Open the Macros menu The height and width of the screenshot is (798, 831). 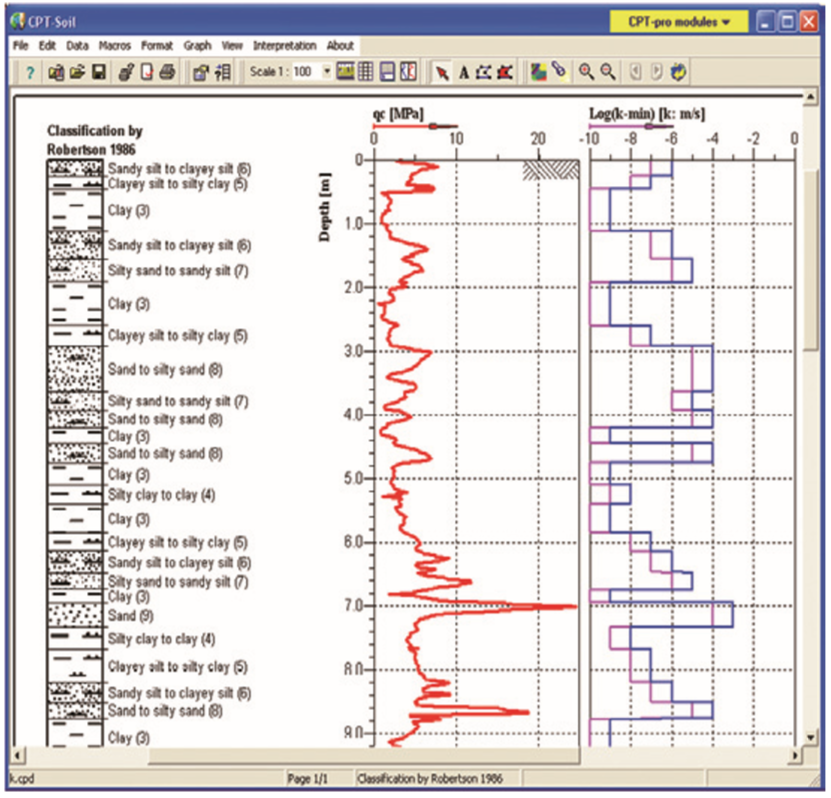(x=115, y=46)
